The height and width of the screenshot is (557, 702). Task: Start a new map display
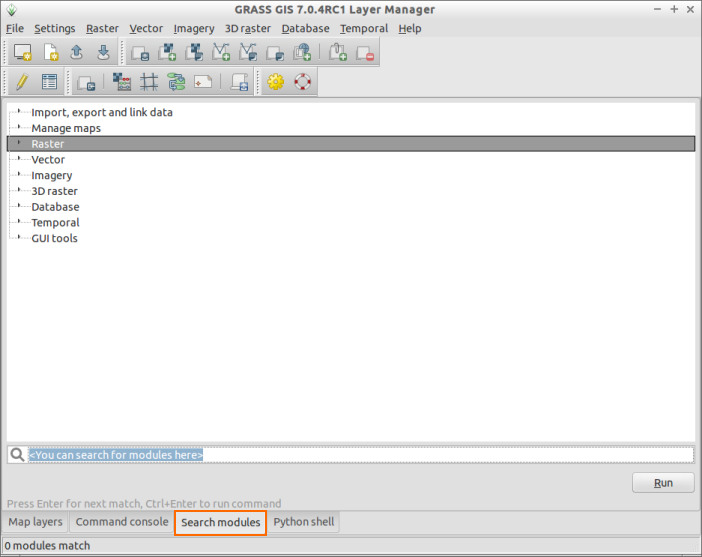point(22,52)
